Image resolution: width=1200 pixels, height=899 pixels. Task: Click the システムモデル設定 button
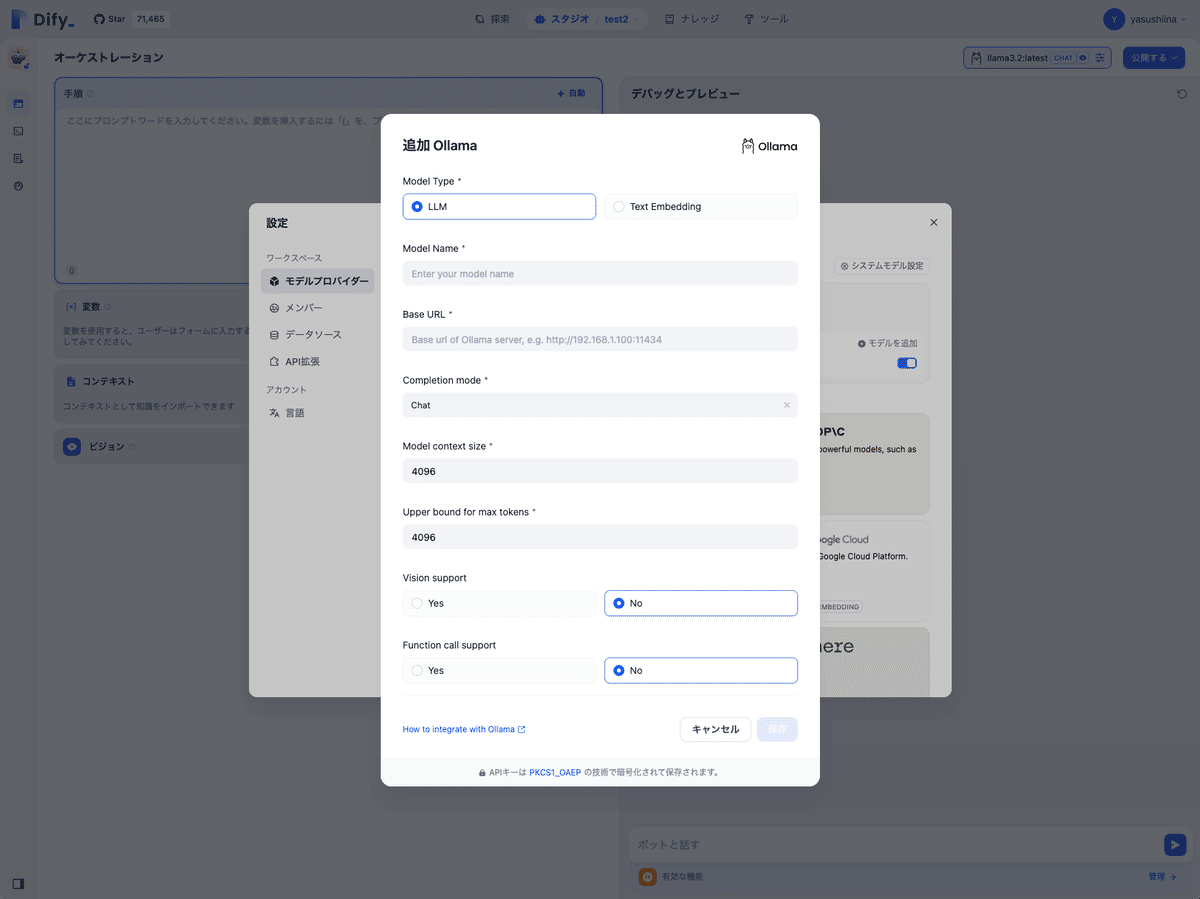[882, 266]
